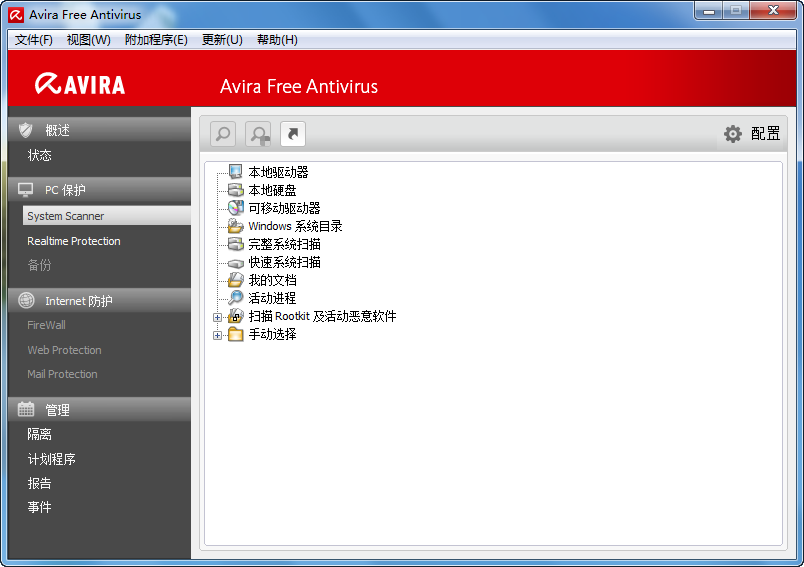Go to 隔离 in the 管理 section
Viewport: 804px width, 567px height.
(40, 435)
